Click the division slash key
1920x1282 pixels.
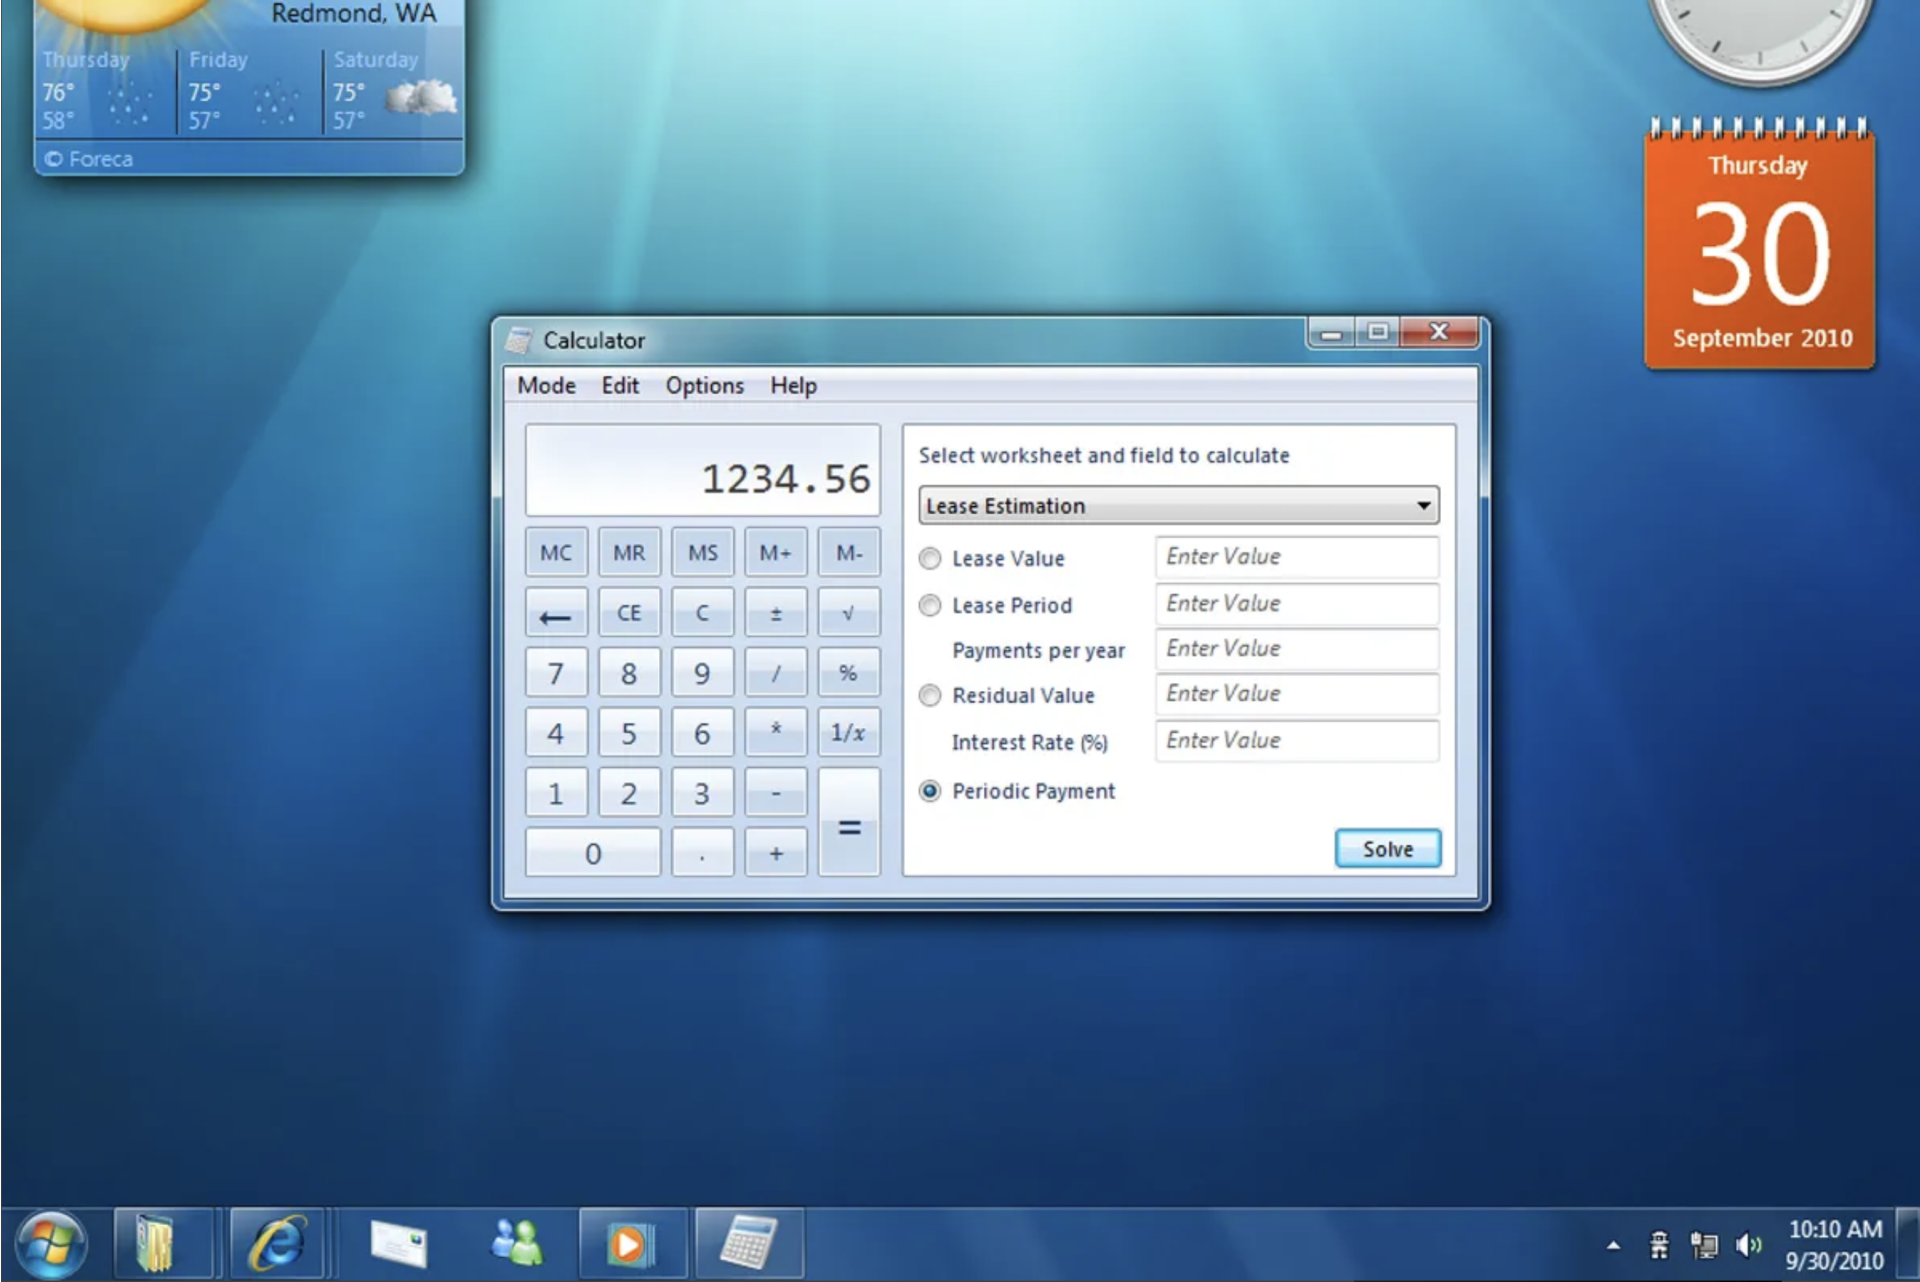[x=775, y=673]
